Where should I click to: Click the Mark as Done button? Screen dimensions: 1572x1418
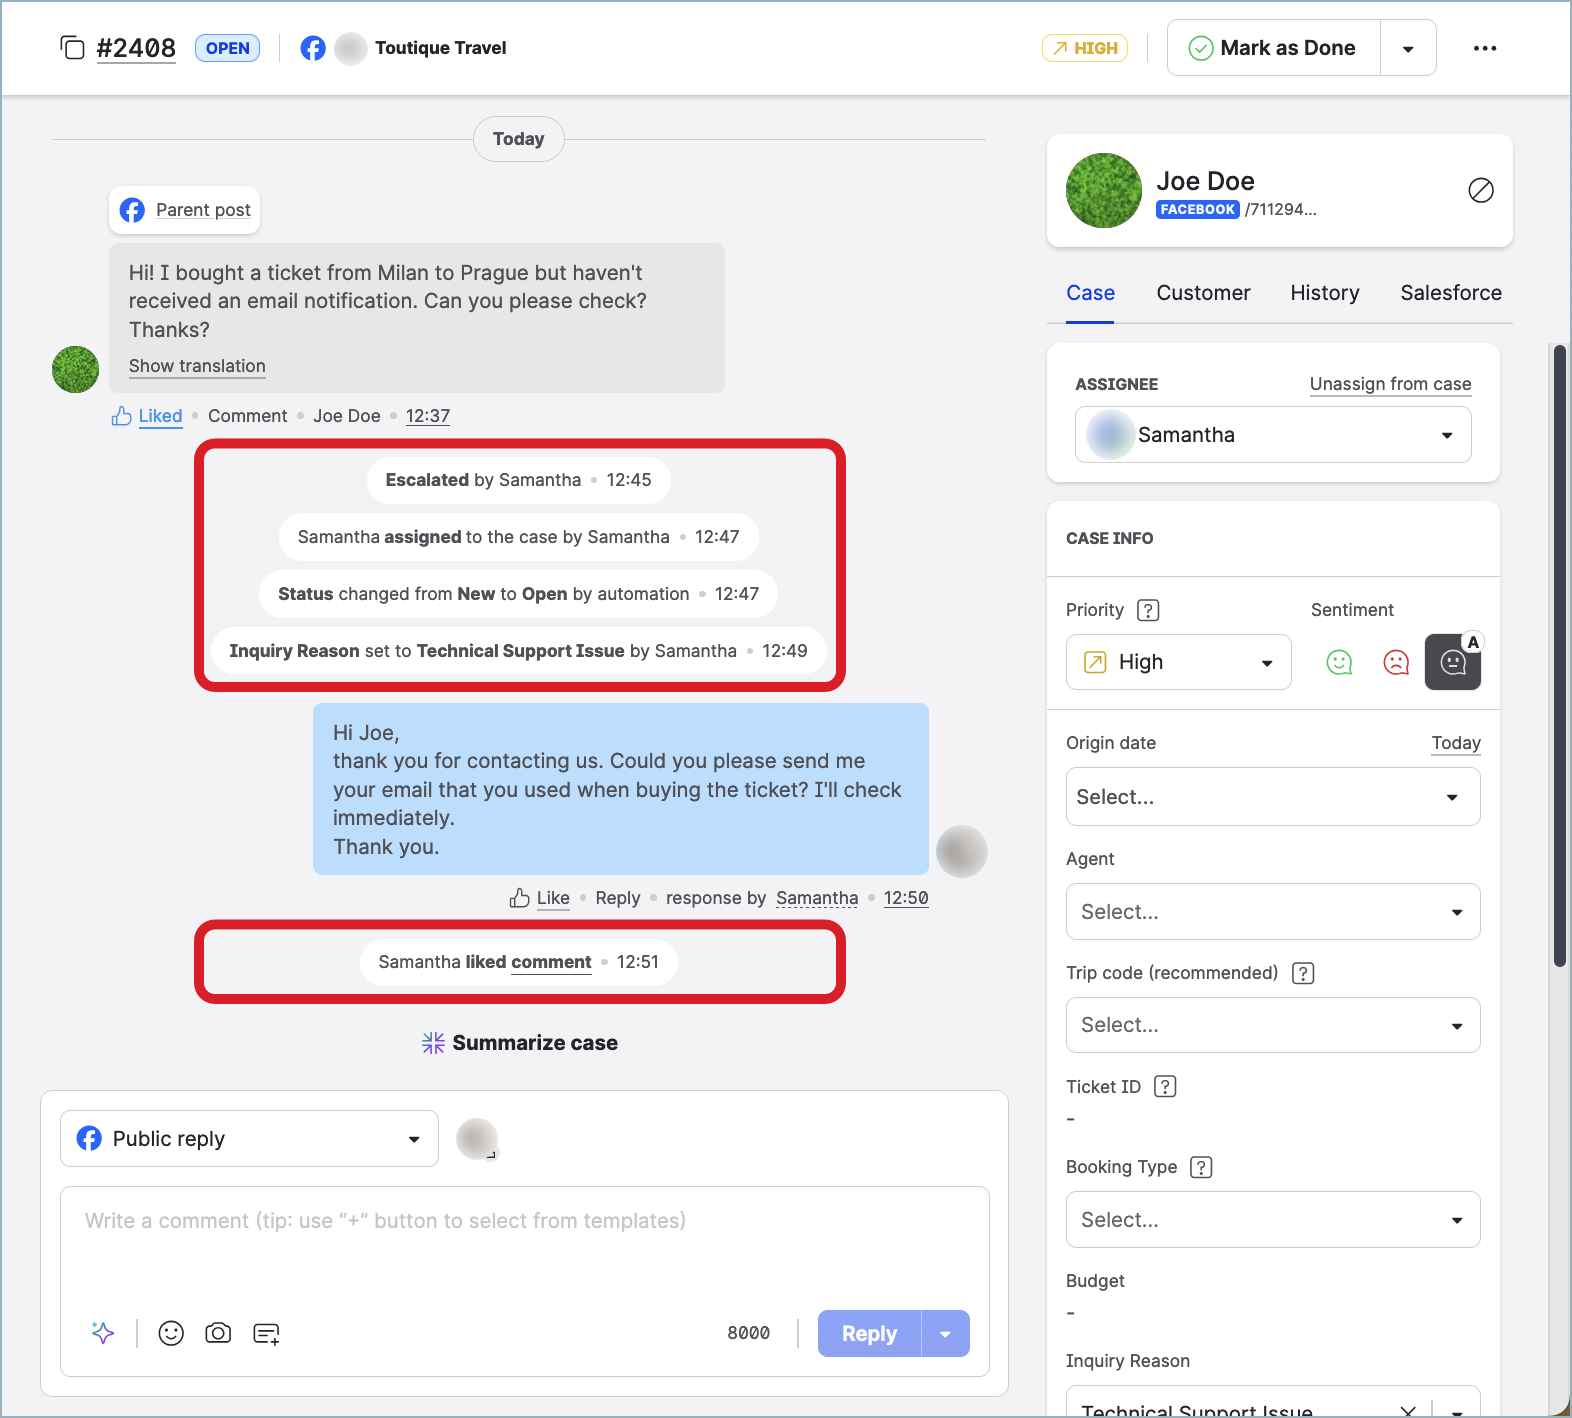point(1273,48)
